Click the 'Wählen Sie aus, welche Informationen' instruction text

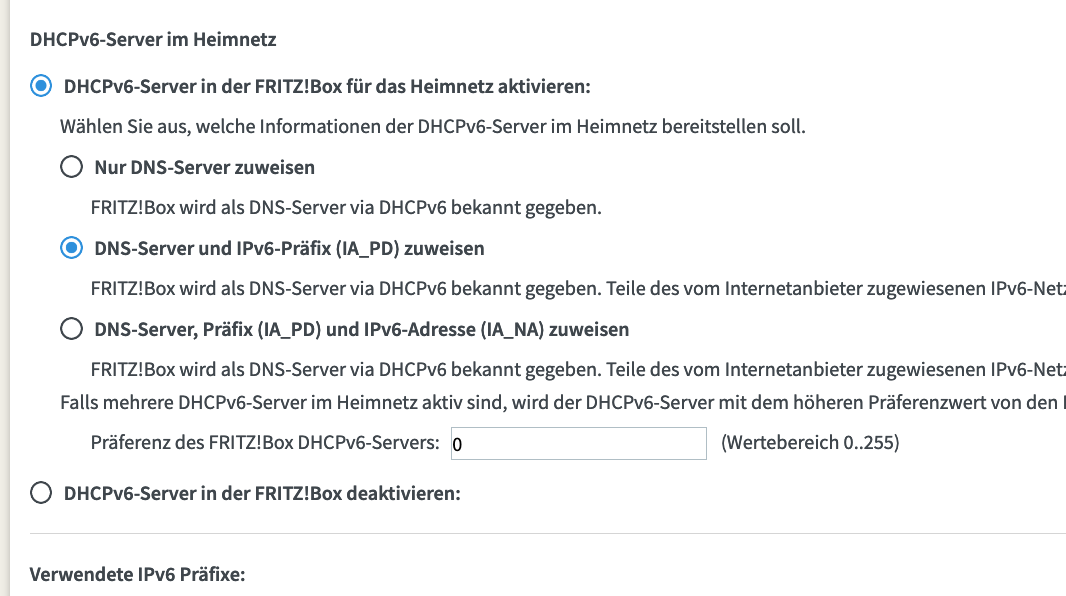click(x=432, y=126)
